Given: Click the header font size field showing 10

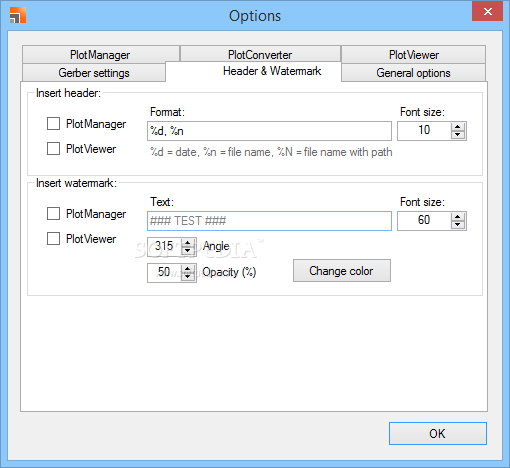Looking at the screenshot, I should pyautogui.click(x=424, y=131).
